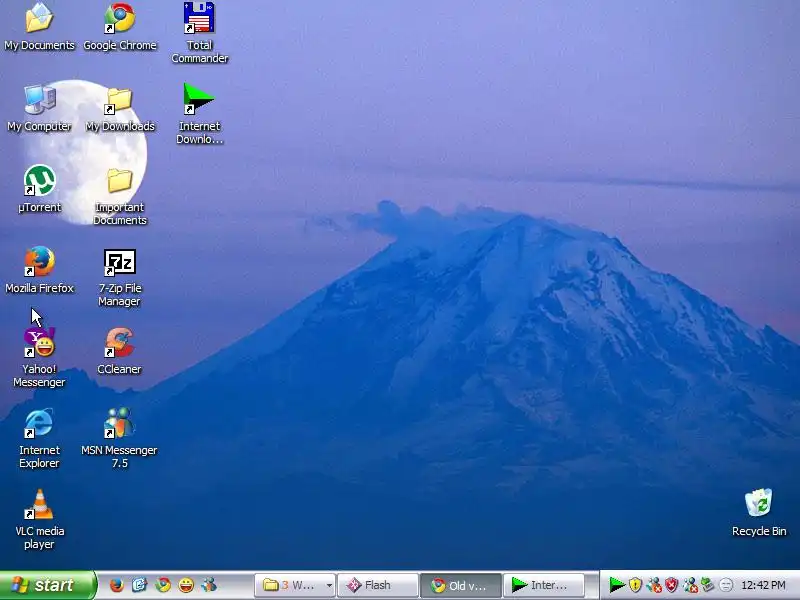Open the red shield tray icon
This screenshot has width=800, height=600.
[x=671, y=585]
